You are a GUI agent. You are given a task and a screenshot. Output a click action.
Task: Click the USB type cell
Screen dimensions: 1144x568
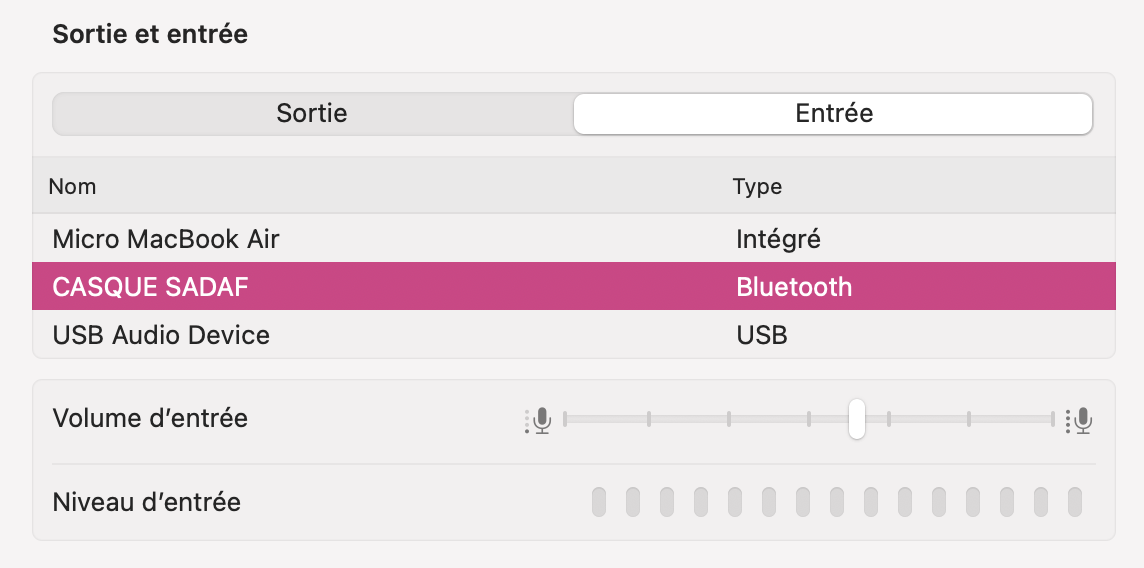tap(762, 334)
